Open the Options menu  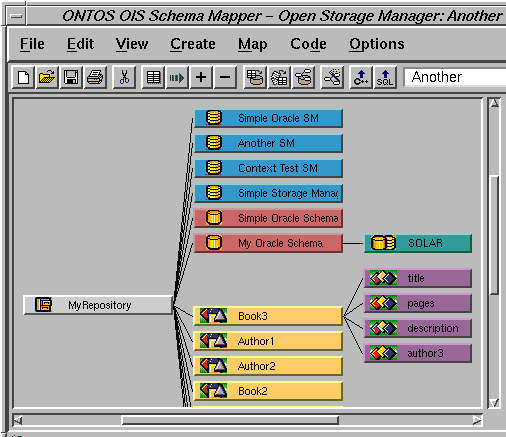tap(377, 44)
